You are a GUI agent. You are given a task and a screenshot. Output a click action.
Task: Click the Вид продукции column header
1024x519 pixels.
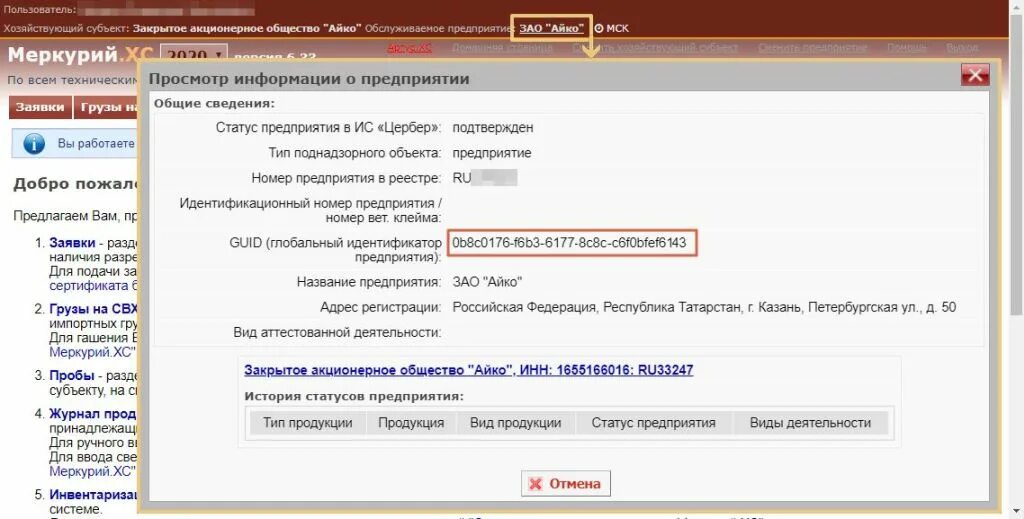click(x=515, y=422)
